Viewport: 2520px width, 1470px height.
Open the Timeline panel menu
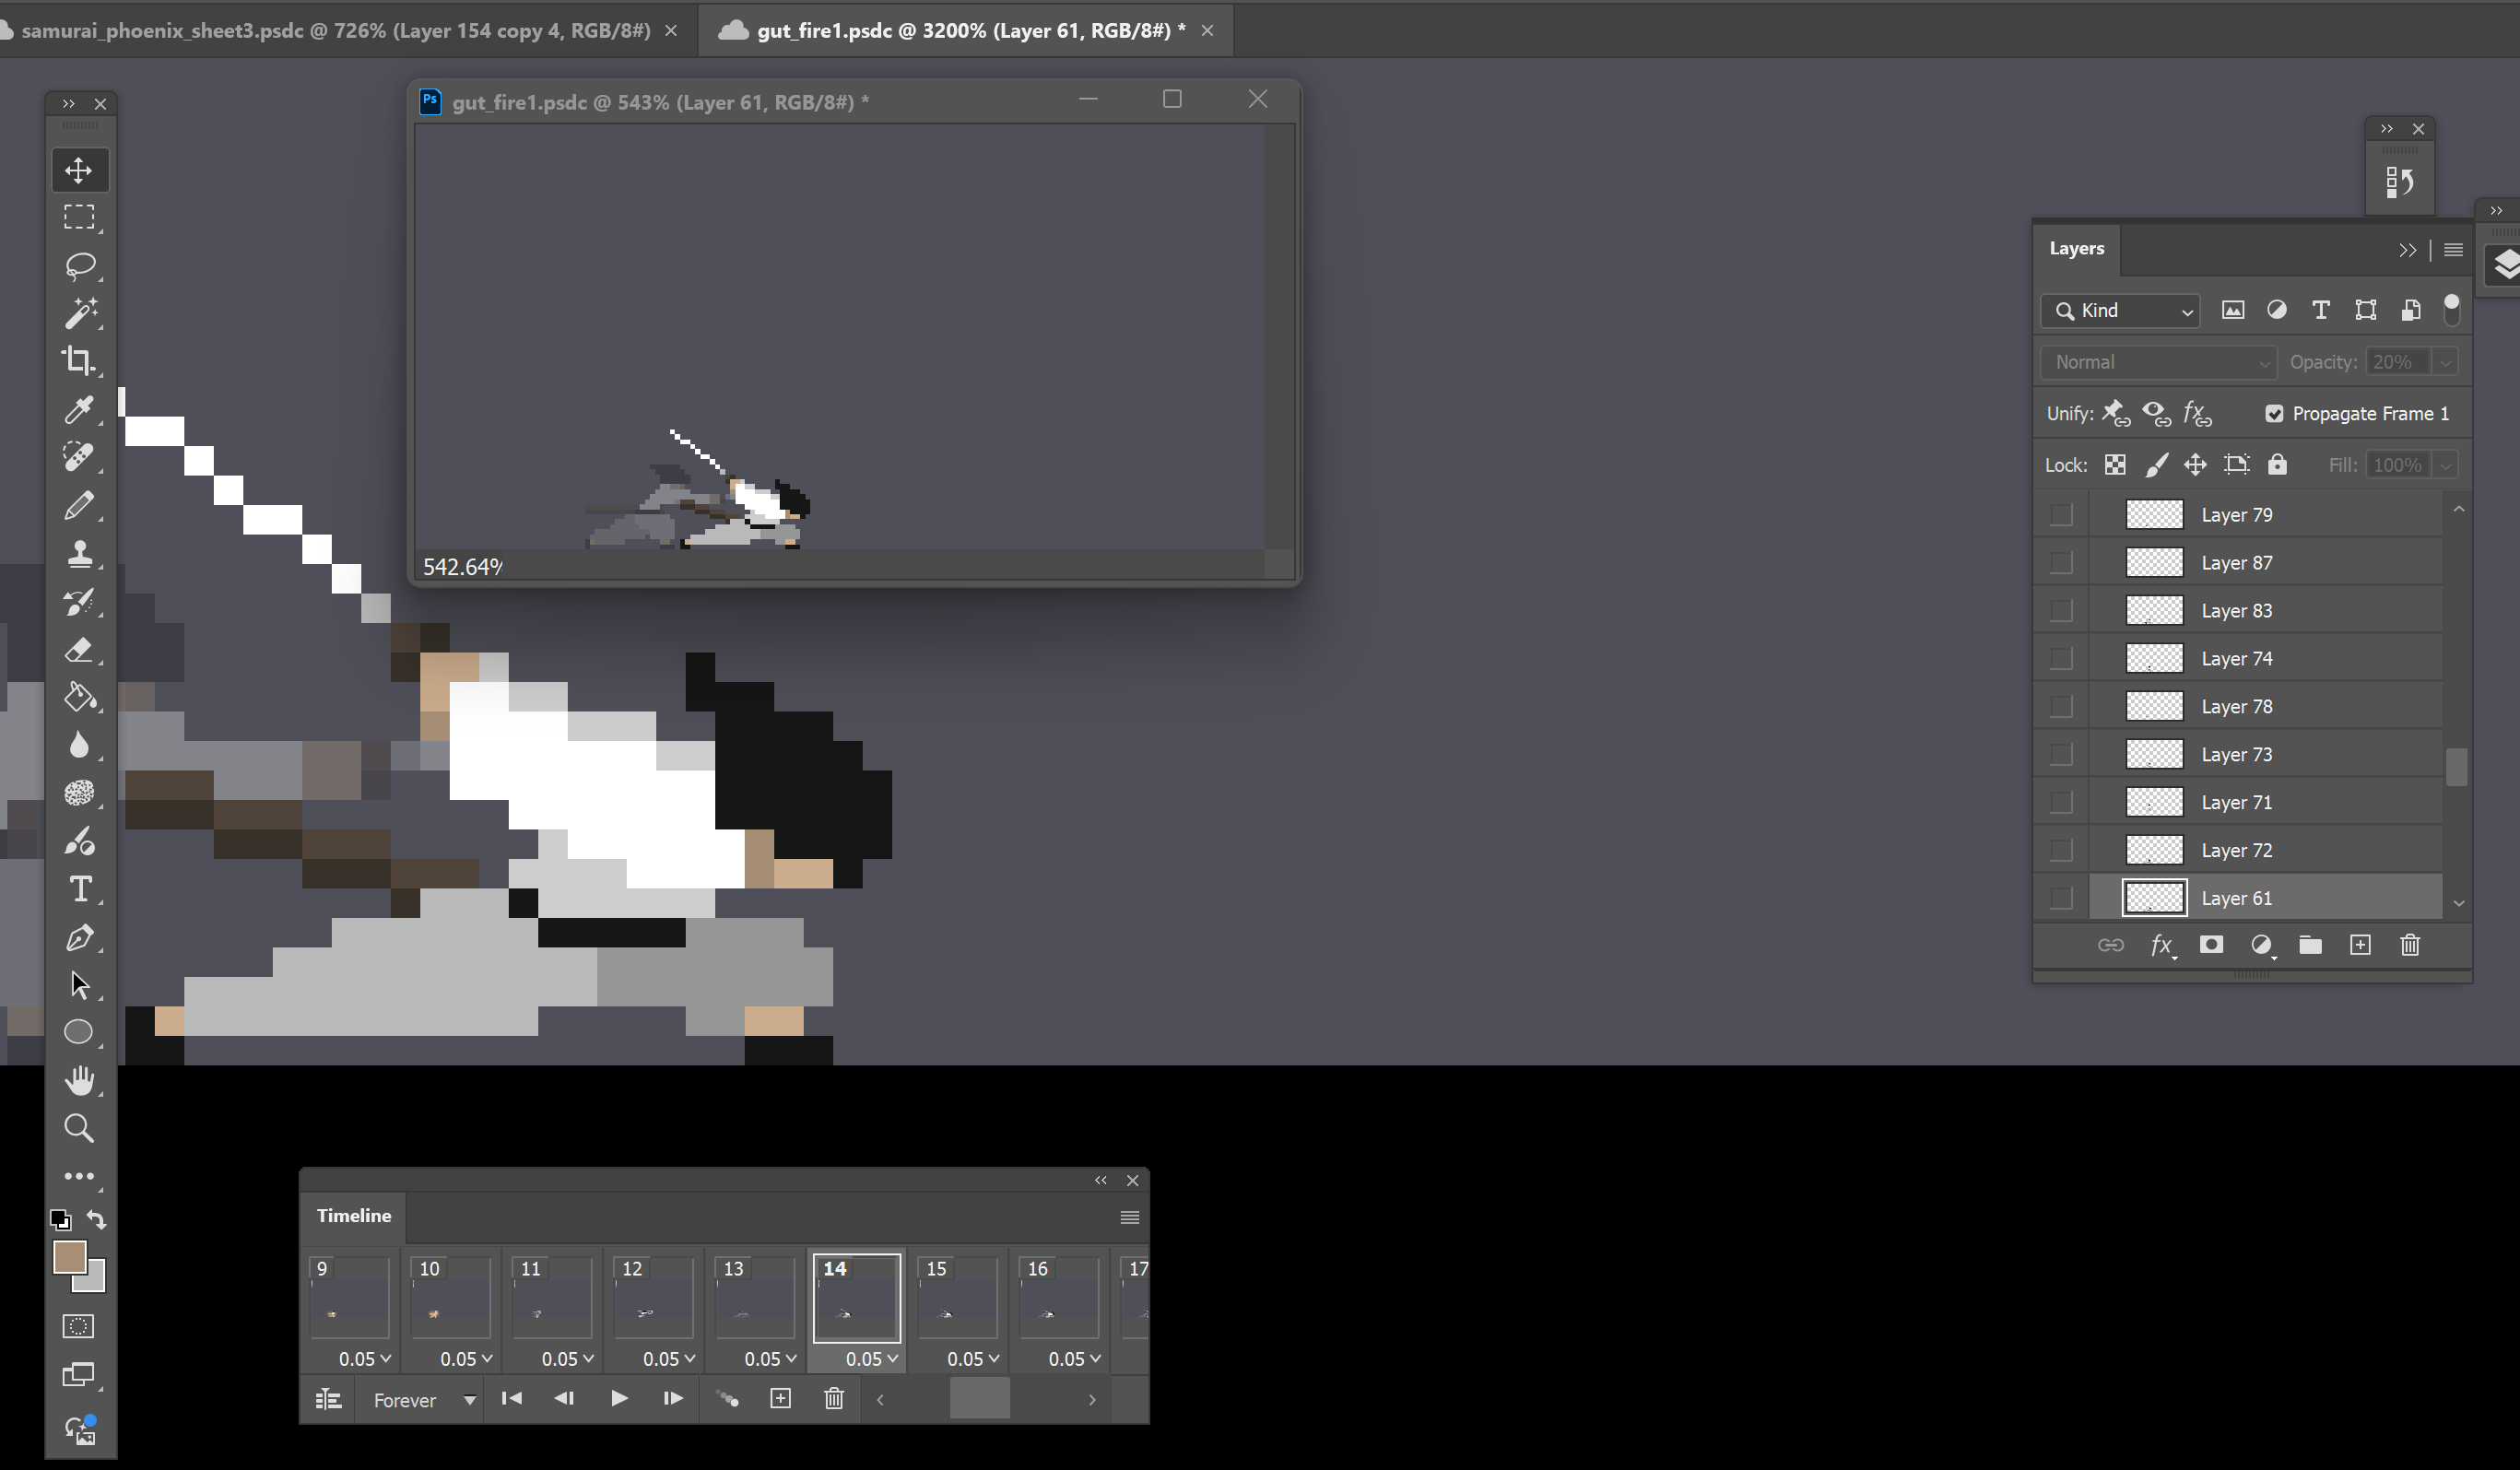[1129, 1217]
